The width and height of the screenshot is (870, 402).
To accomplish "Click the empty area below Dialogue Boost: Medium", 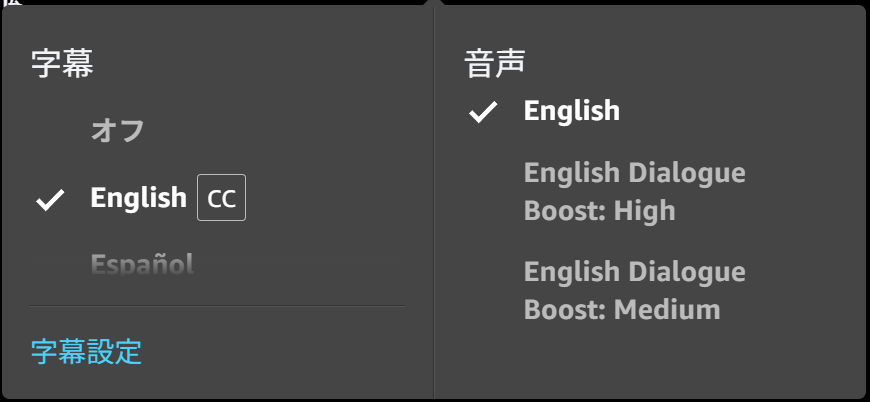I will [x=649, y=360].
